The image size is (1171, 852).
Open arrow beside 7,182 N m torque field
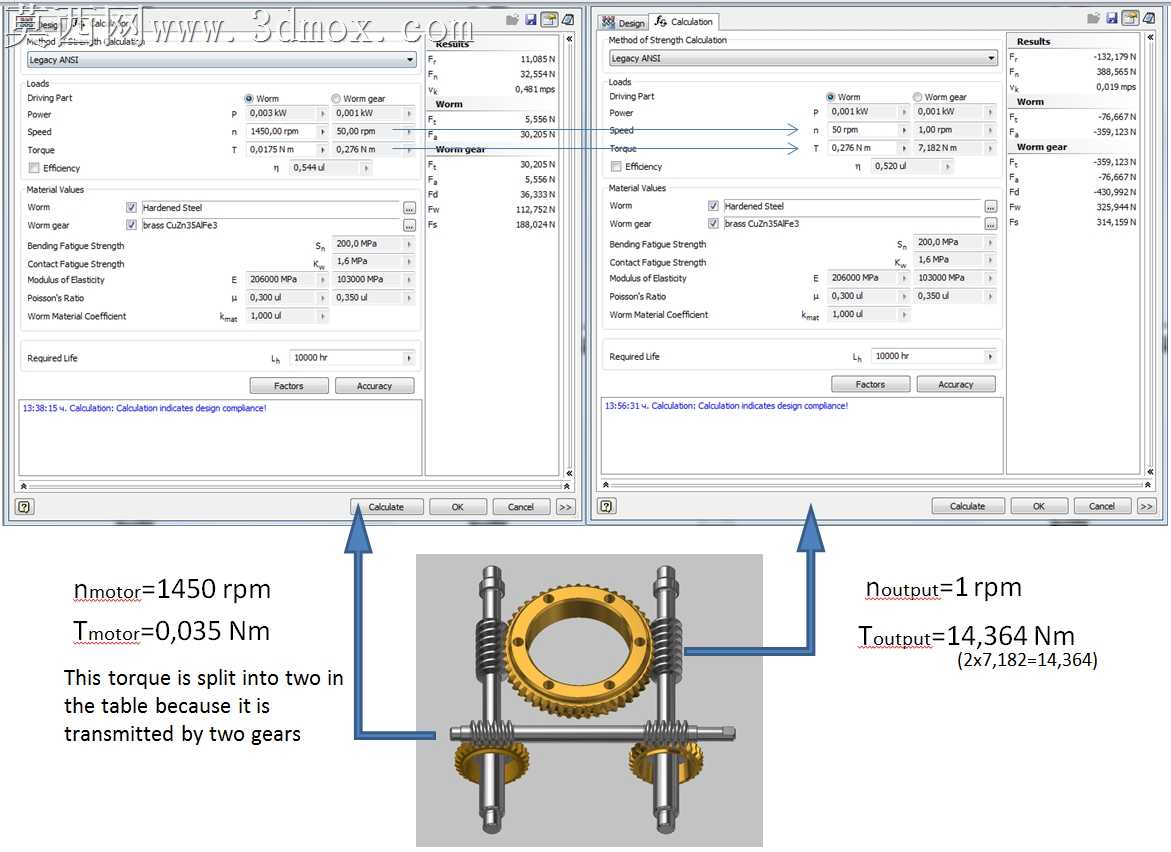point(991,148)
